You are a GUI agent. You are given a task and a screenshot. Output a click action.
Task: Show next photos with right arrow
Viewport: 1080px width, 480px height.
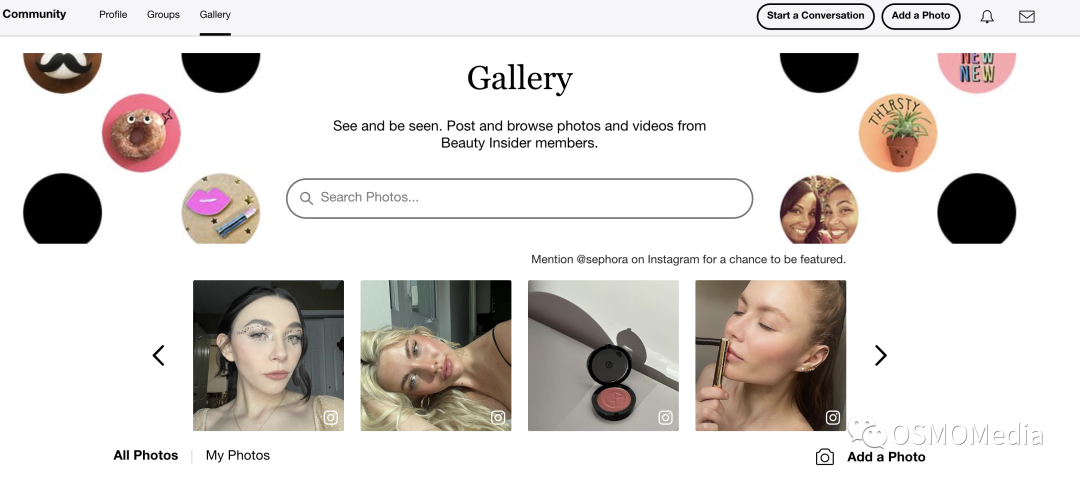880,355
